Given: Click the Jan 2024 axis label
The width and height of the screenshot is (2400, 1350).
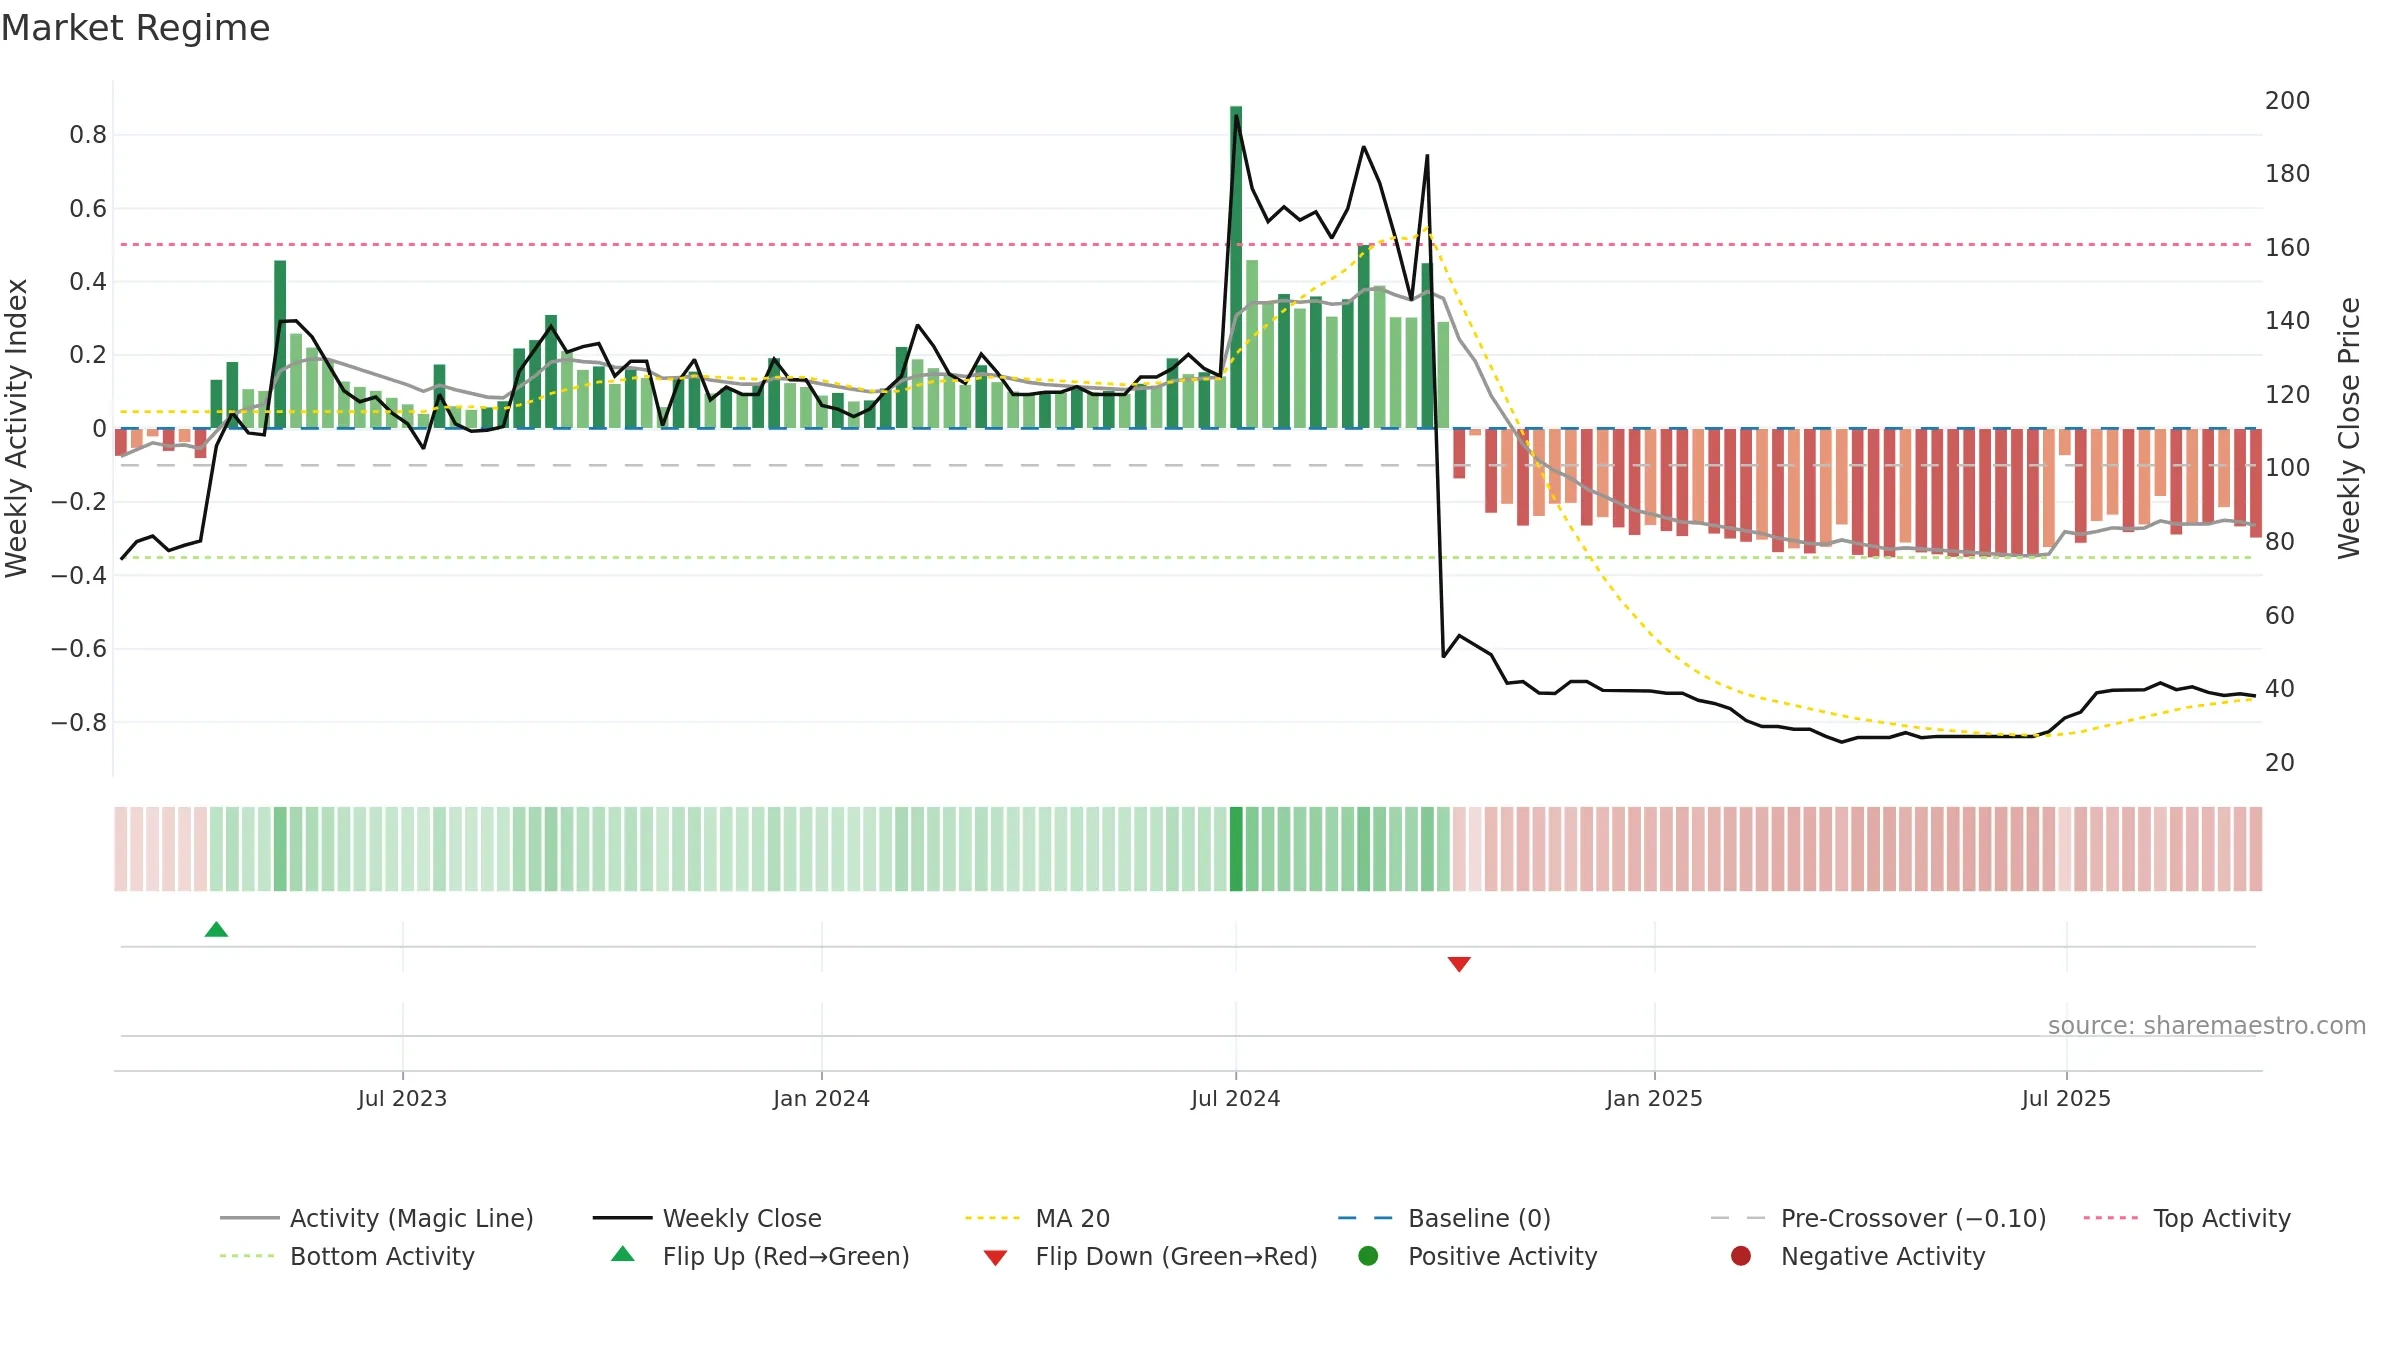Looking at the screenshot, I should click(x=821, y=1098).
